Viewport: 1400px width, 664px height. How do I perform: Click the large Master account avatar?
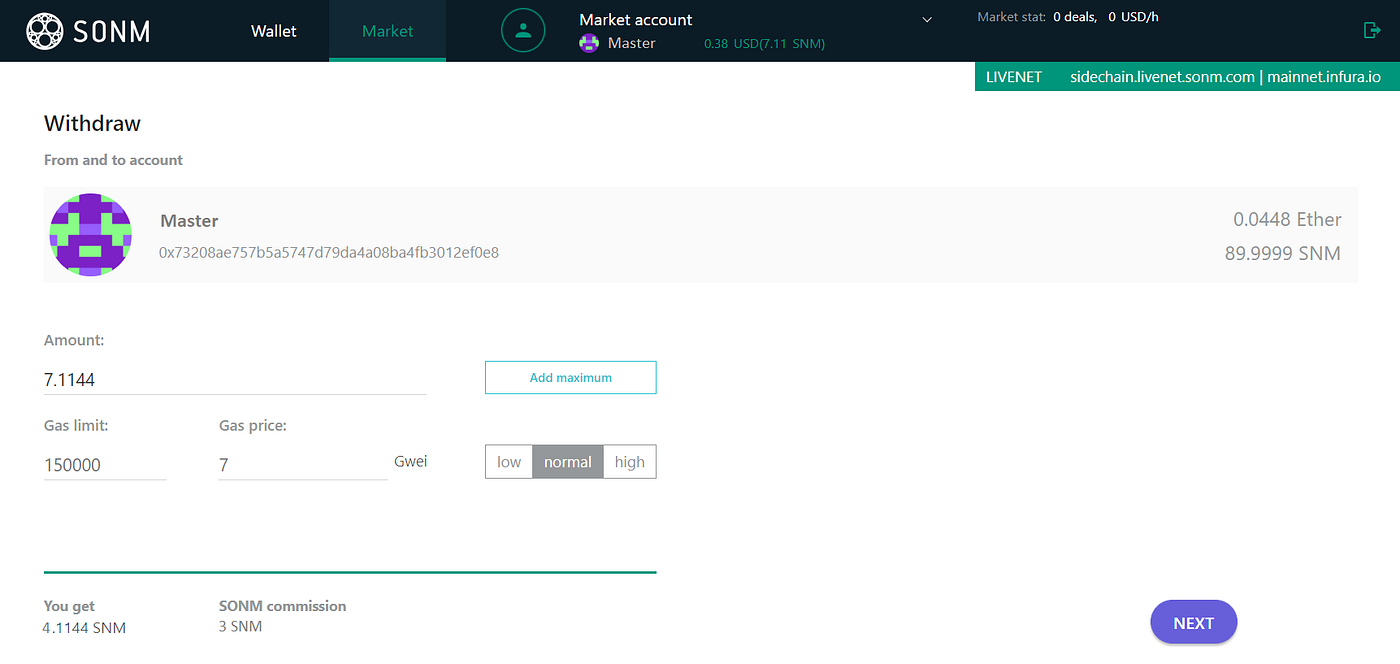point(91,235)
